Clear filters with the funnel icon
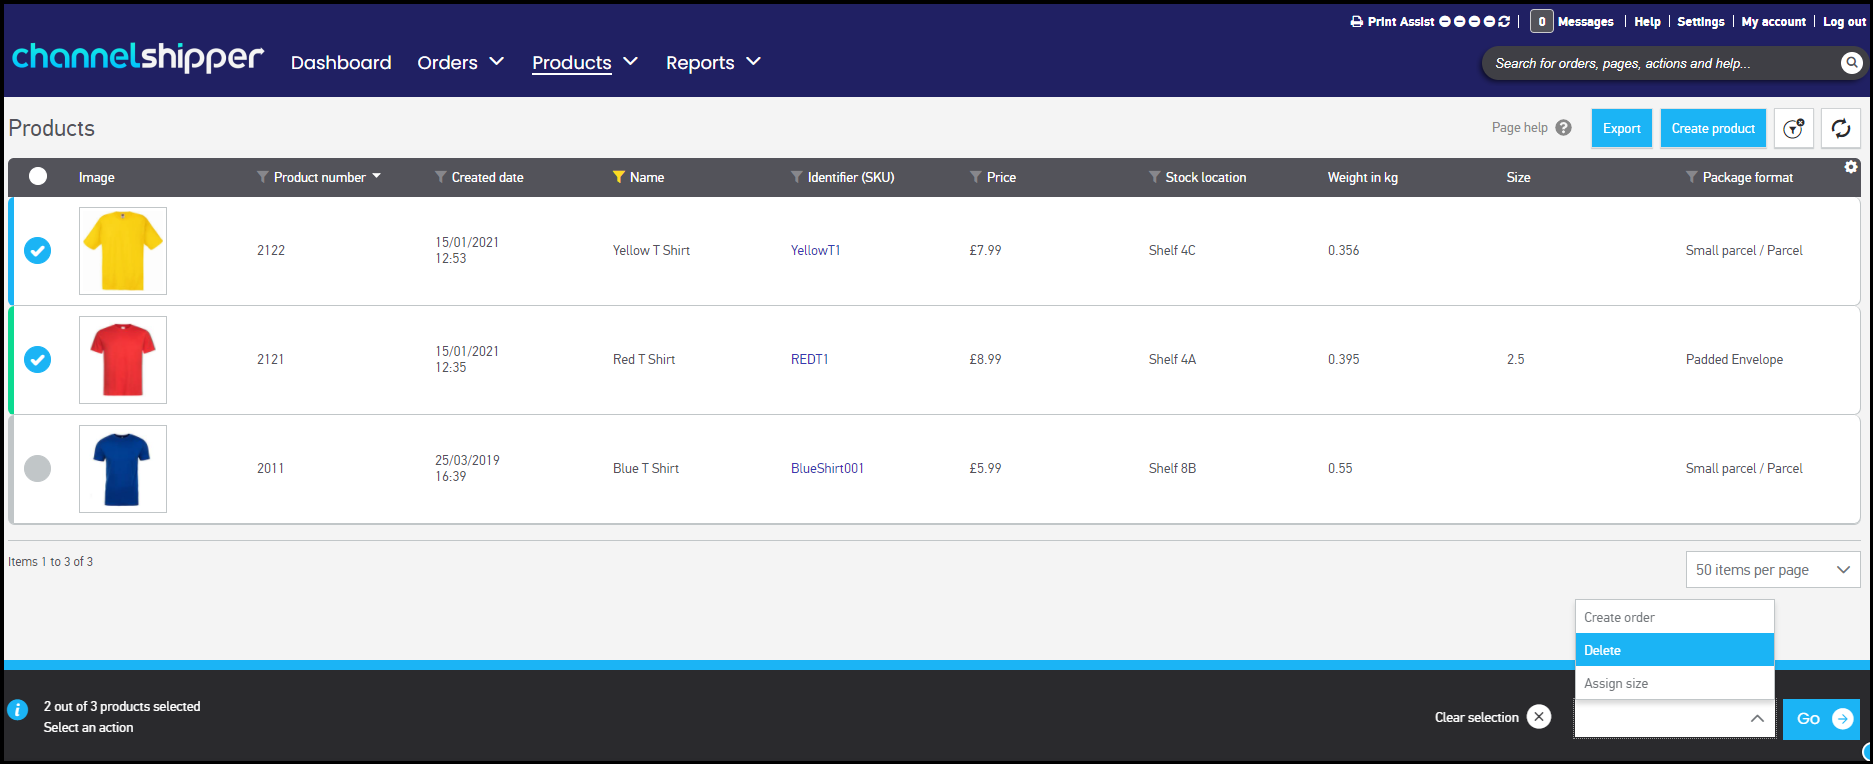This screenshot has width=1873, height=764. [1794, 128]
